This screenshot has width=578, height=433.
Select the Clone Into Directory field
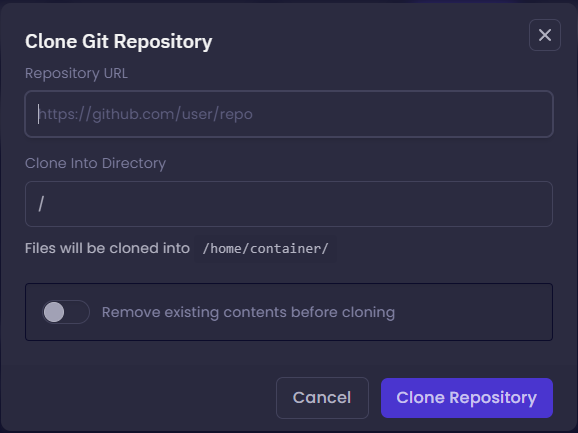click(289, 204)
